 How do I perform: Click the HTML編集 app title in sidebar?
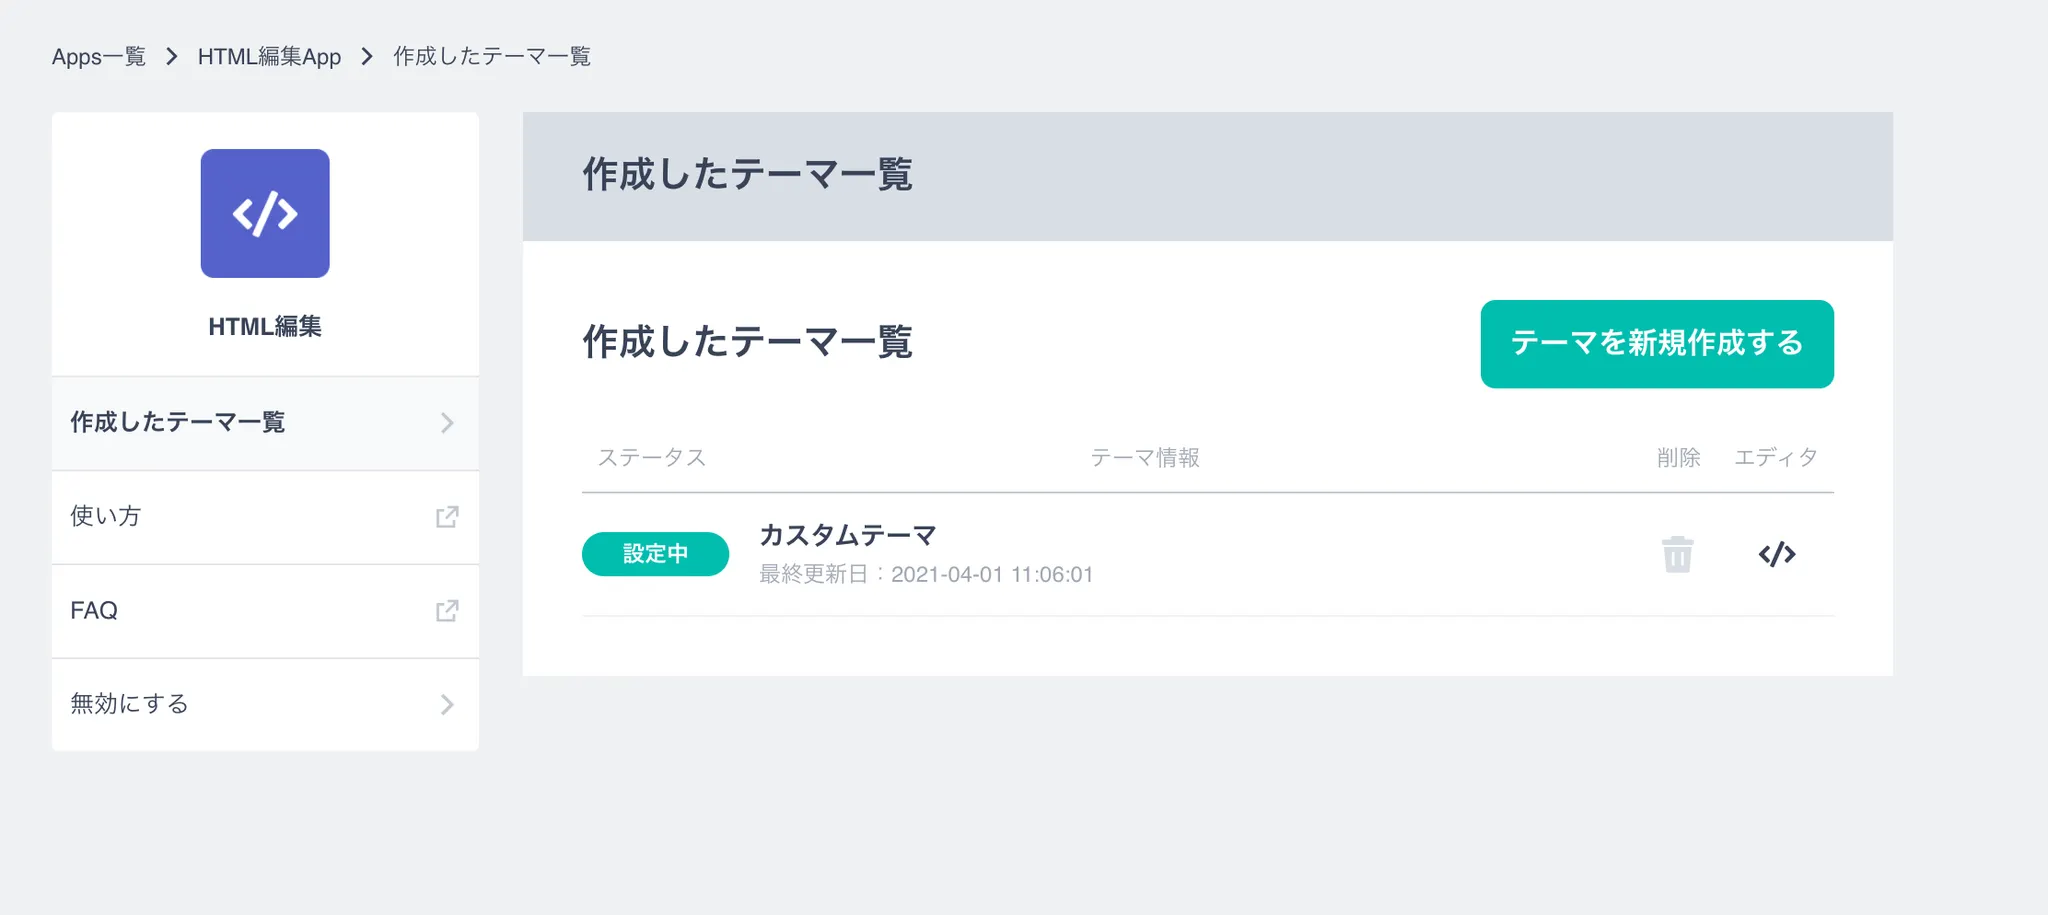[x=265, y=327]
